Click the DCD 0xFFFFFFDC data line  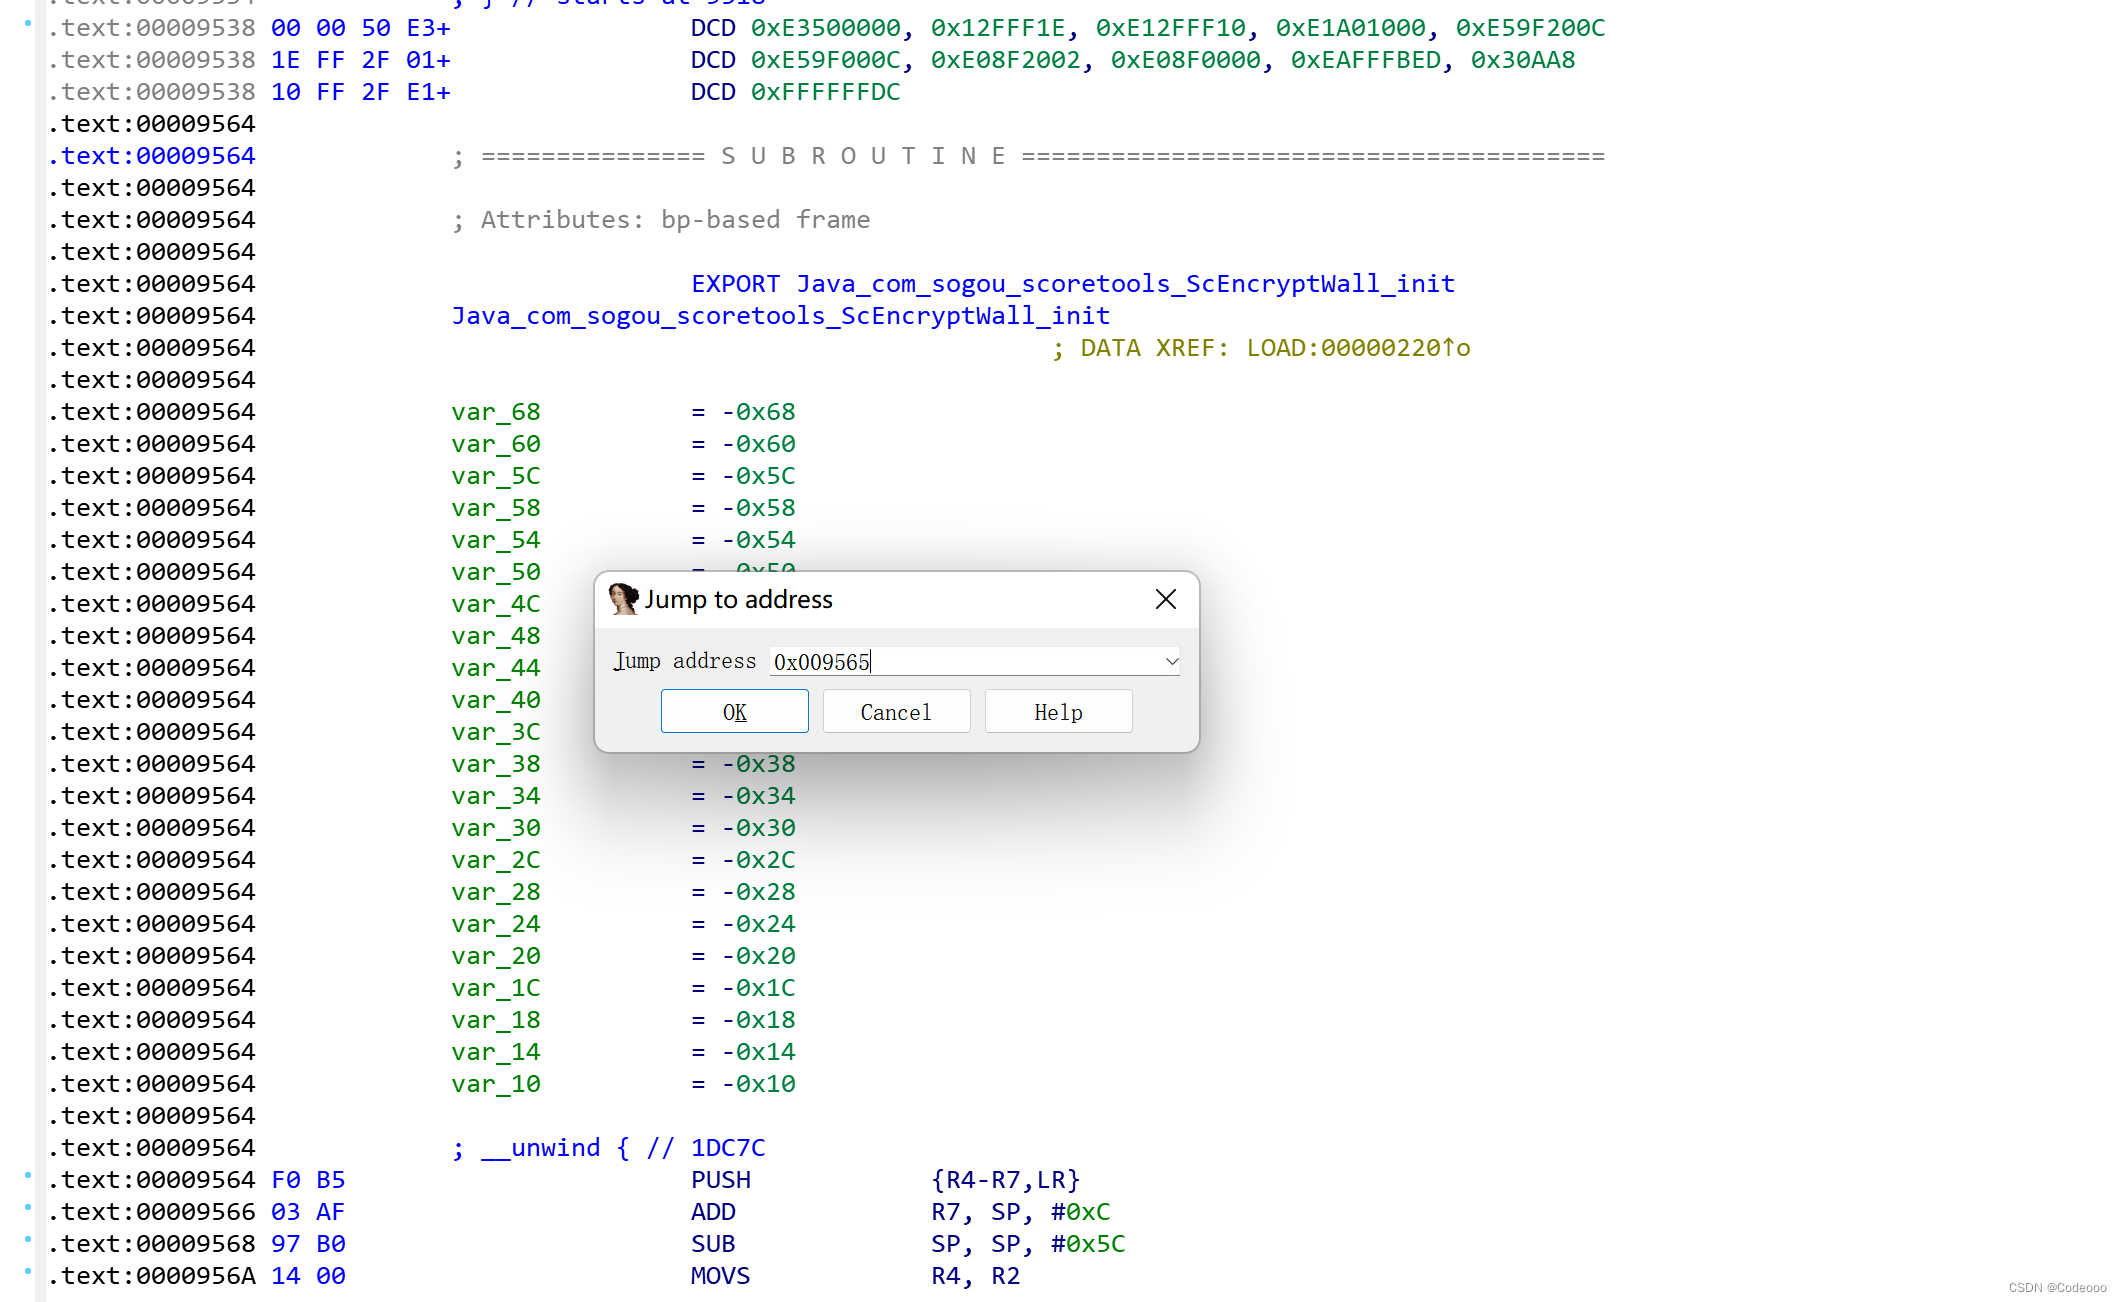click(795, 92)
